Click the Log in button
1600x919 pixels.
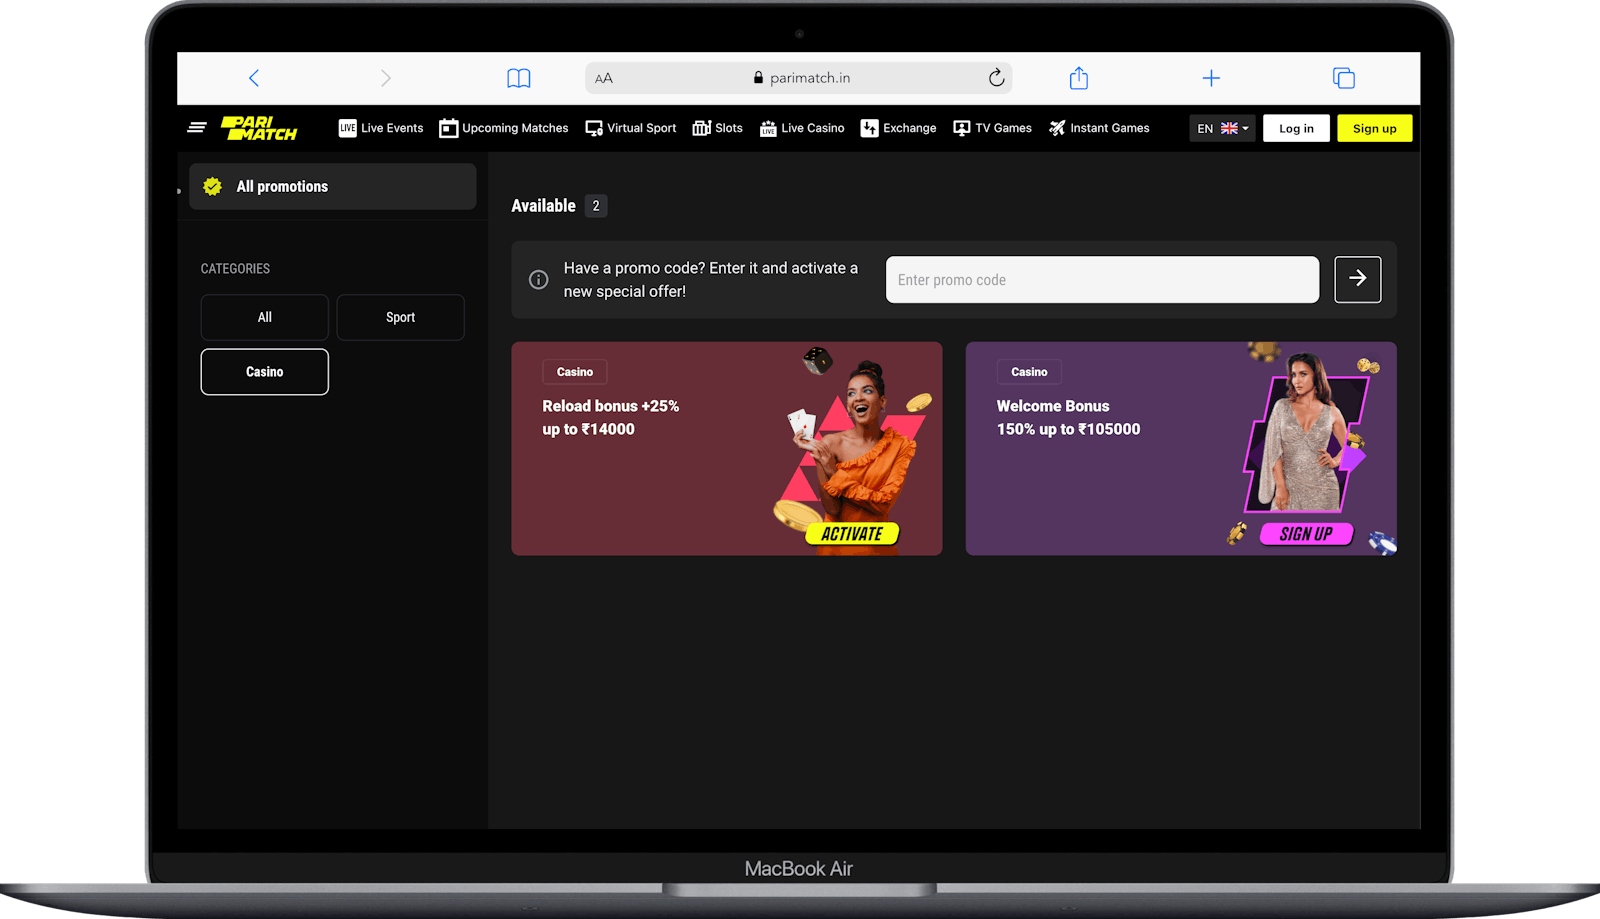point(1296,128)
